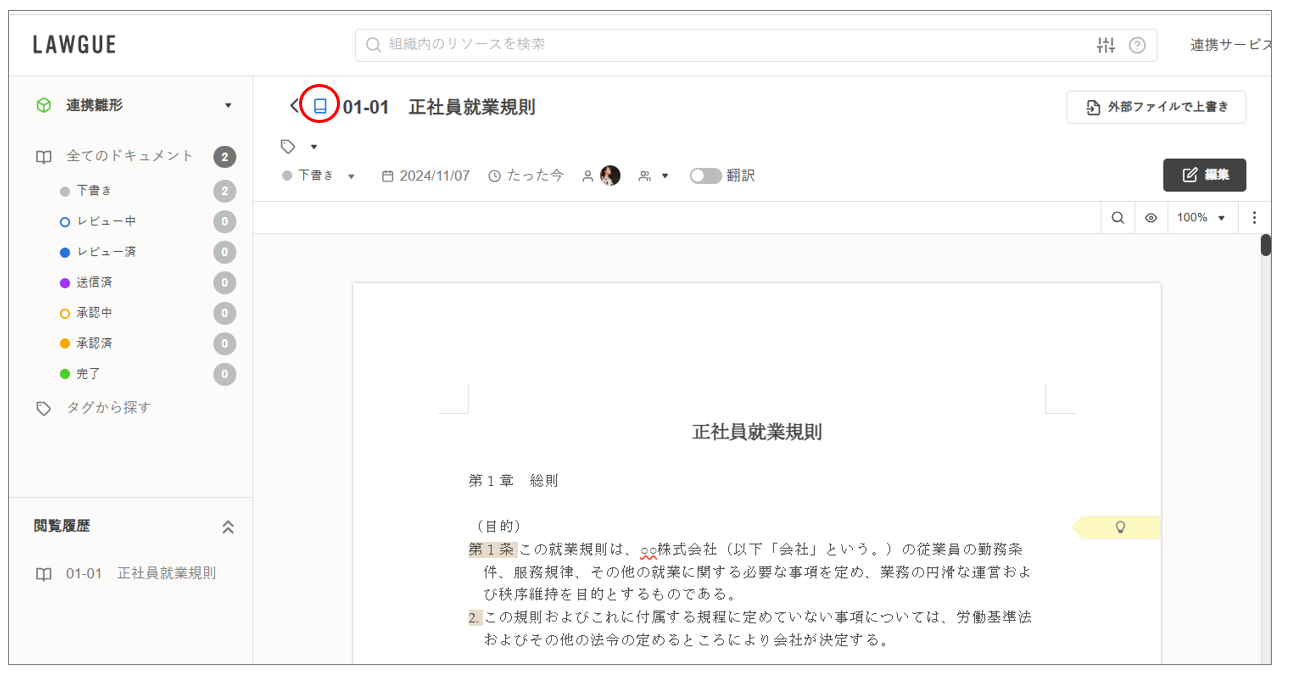Open the 100% zoom dropdown

[x=1200, y=218]
